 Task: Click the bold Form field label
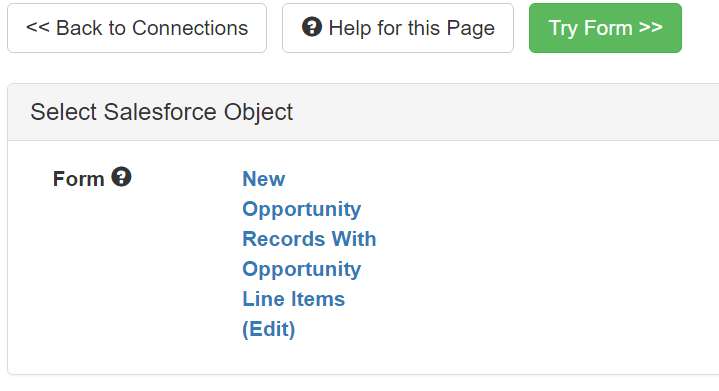[x=78, y=179]
